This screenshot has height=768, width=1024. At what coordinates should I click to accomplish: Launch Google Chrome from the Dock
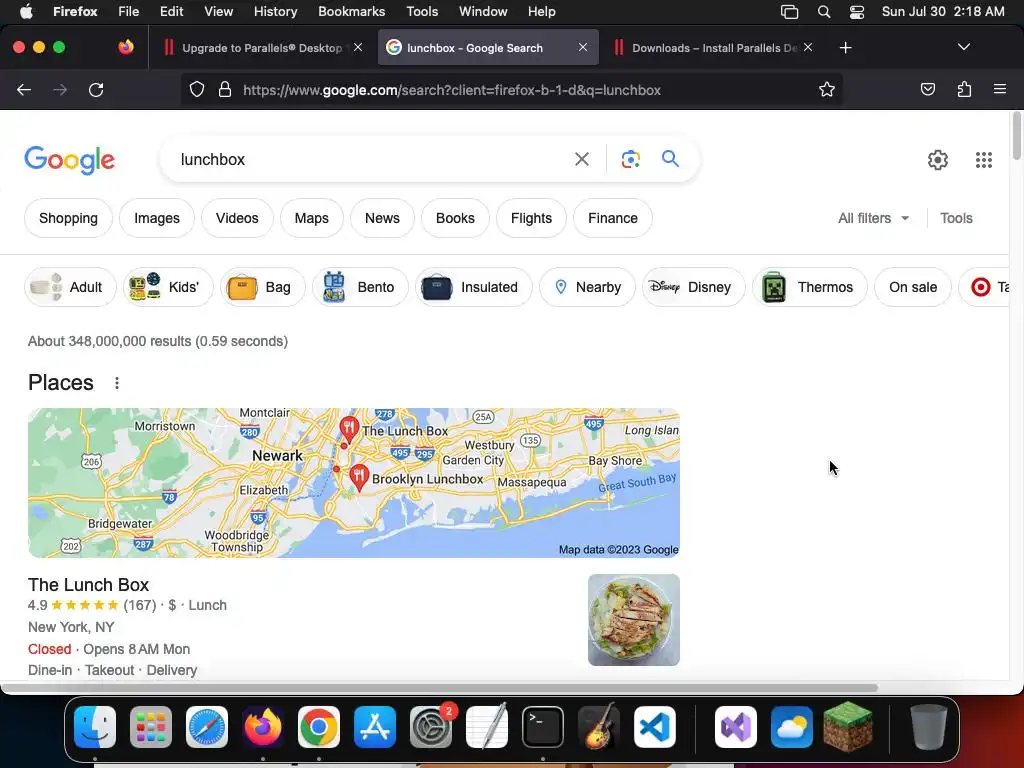tap(319, 727)
